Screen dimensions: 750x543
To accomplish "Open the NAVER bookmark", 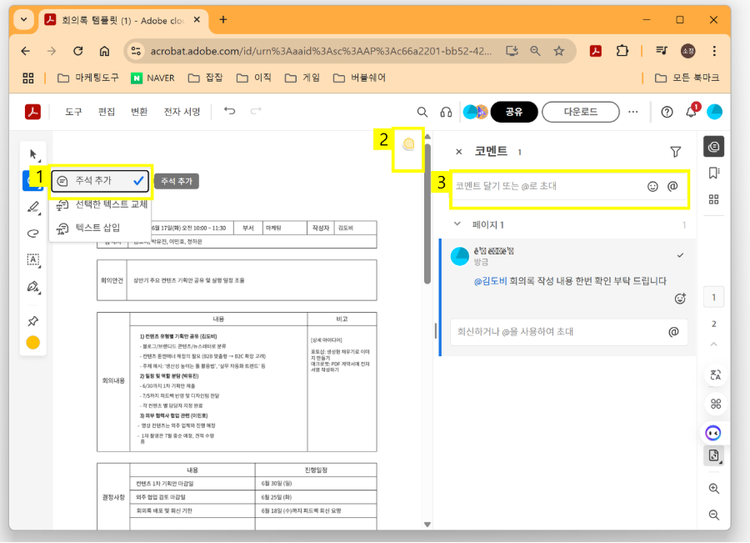I will [153, 78].
